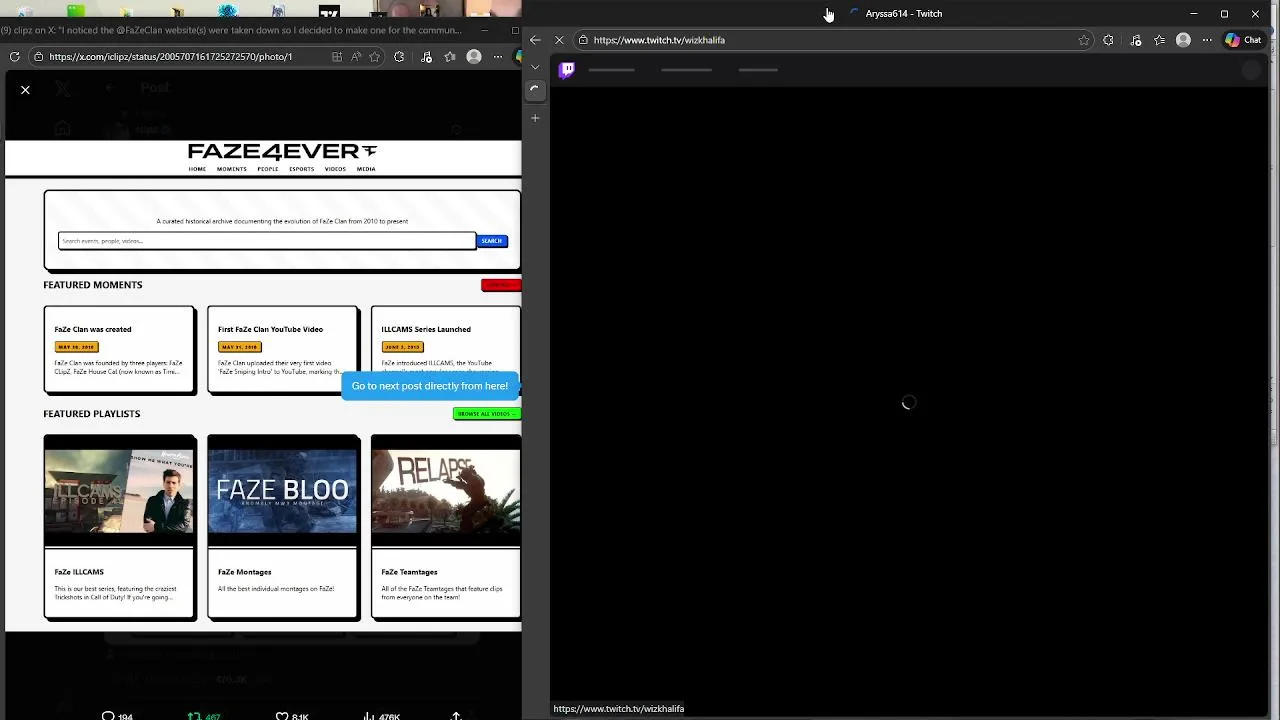The width and height of the screenshot is (1280, 720).
Task: Open Copilot Chat button
Action: coord(1244,40)
